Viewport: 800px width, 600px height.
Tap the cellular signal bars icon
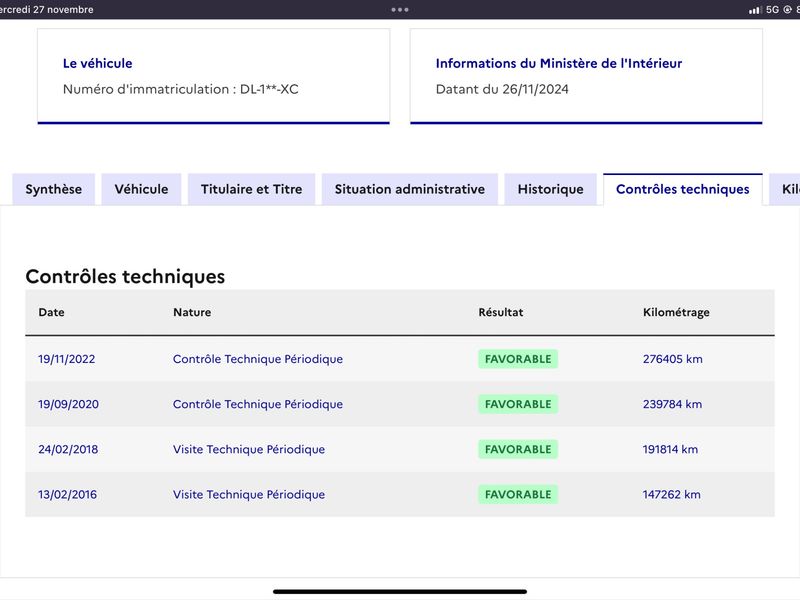tap(755, 10)
